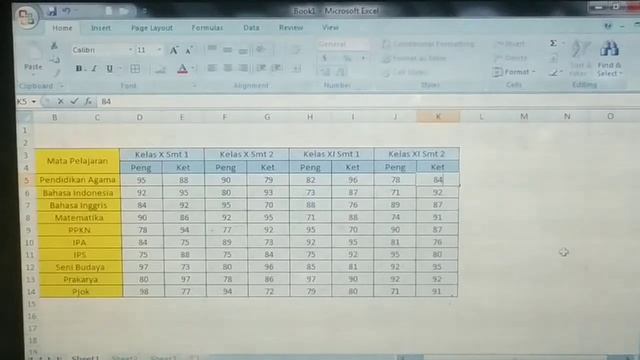The width and height of the screenshot is (640, 360).
Task: Open the Page Layout ribbon tab
Action: coord(152,28)
